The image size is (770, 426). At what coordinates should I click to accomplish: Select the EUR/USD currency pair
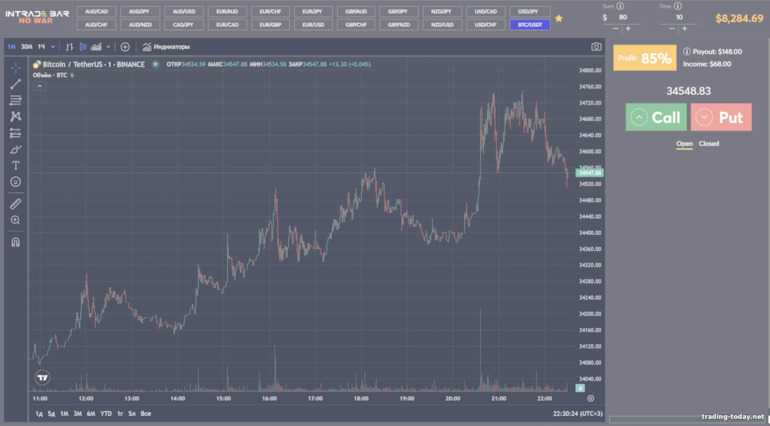point(313,25)
